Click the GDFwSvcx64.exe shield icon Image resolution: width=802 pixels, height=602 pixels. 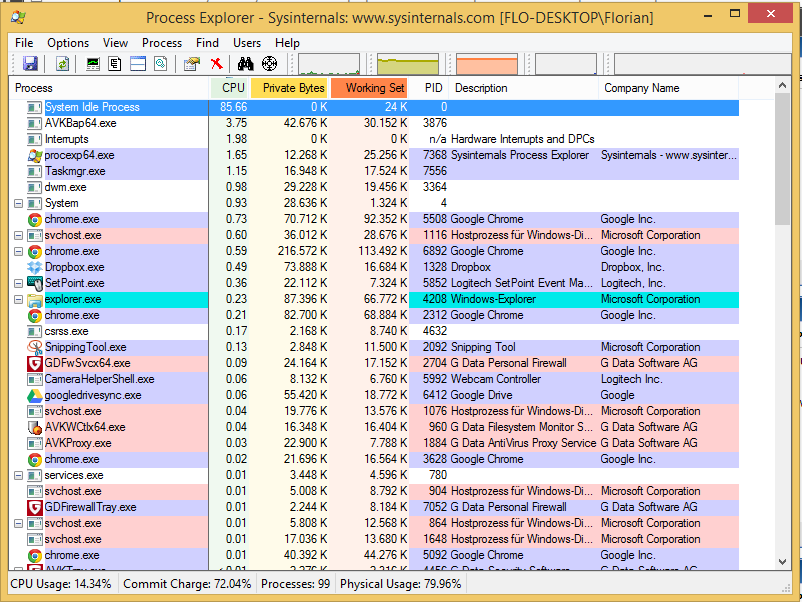click(35, 363)
